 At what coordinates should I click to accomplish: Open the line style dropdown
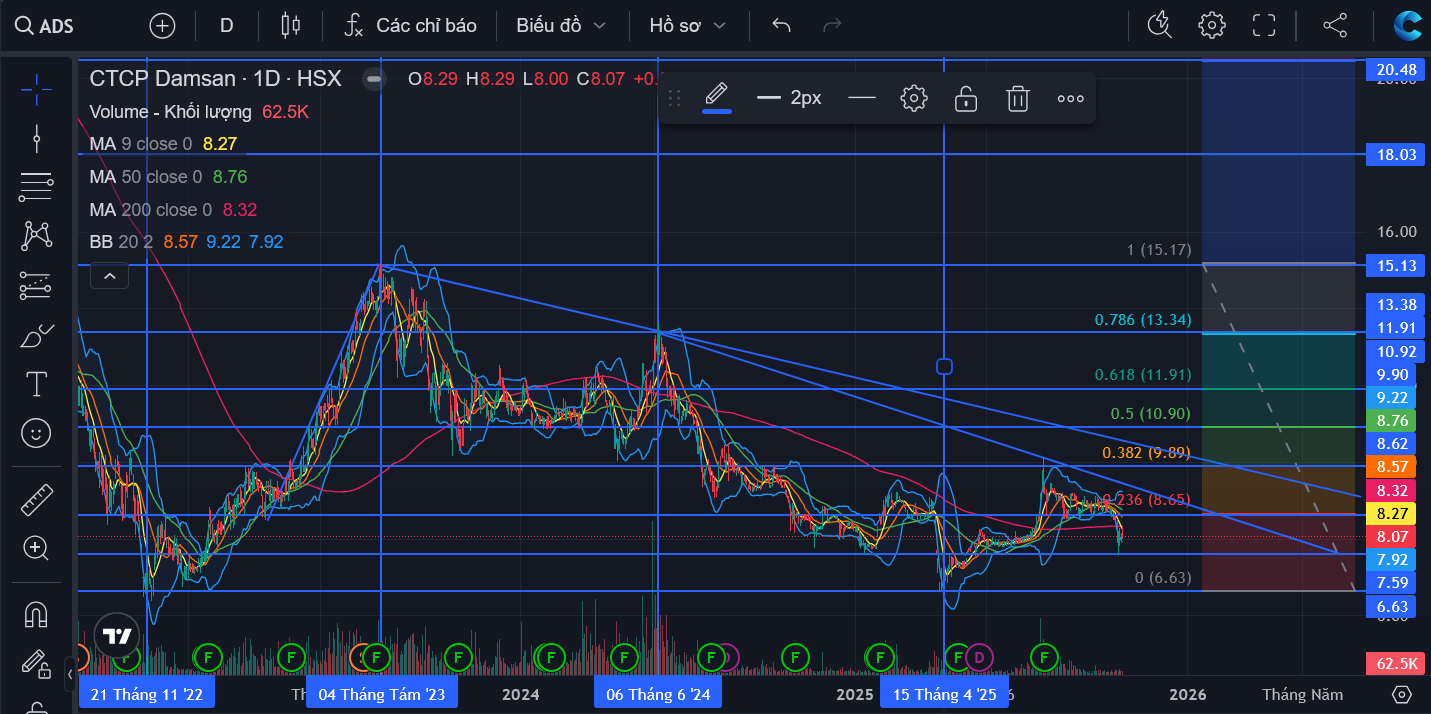coord(862,98)
